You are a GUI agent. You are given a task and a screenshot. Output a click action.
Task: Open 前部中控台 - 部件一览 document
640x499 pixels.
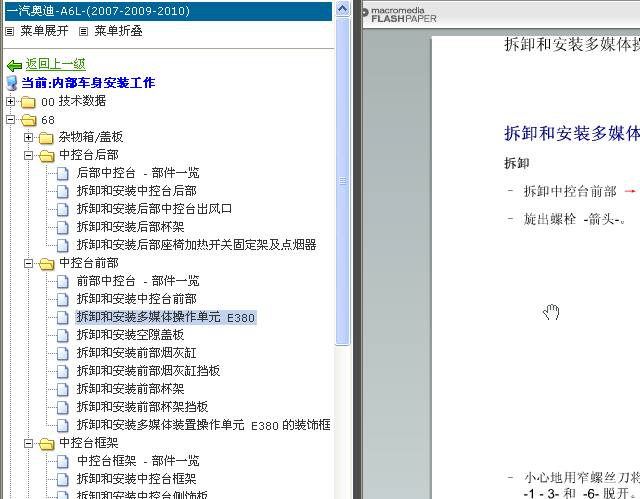pyautogui.click(x=138, y=281)
